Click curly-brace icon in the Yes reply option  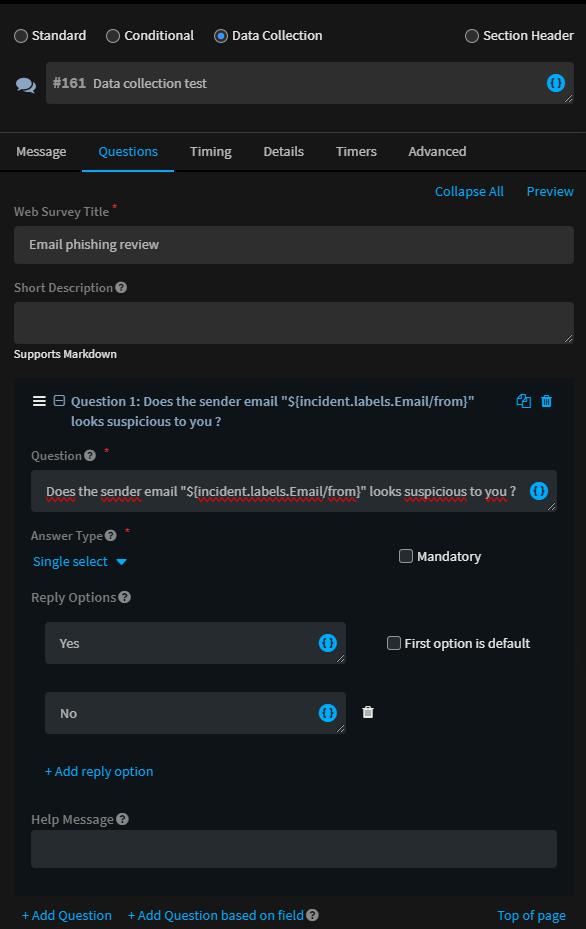(x=328, y=643)
